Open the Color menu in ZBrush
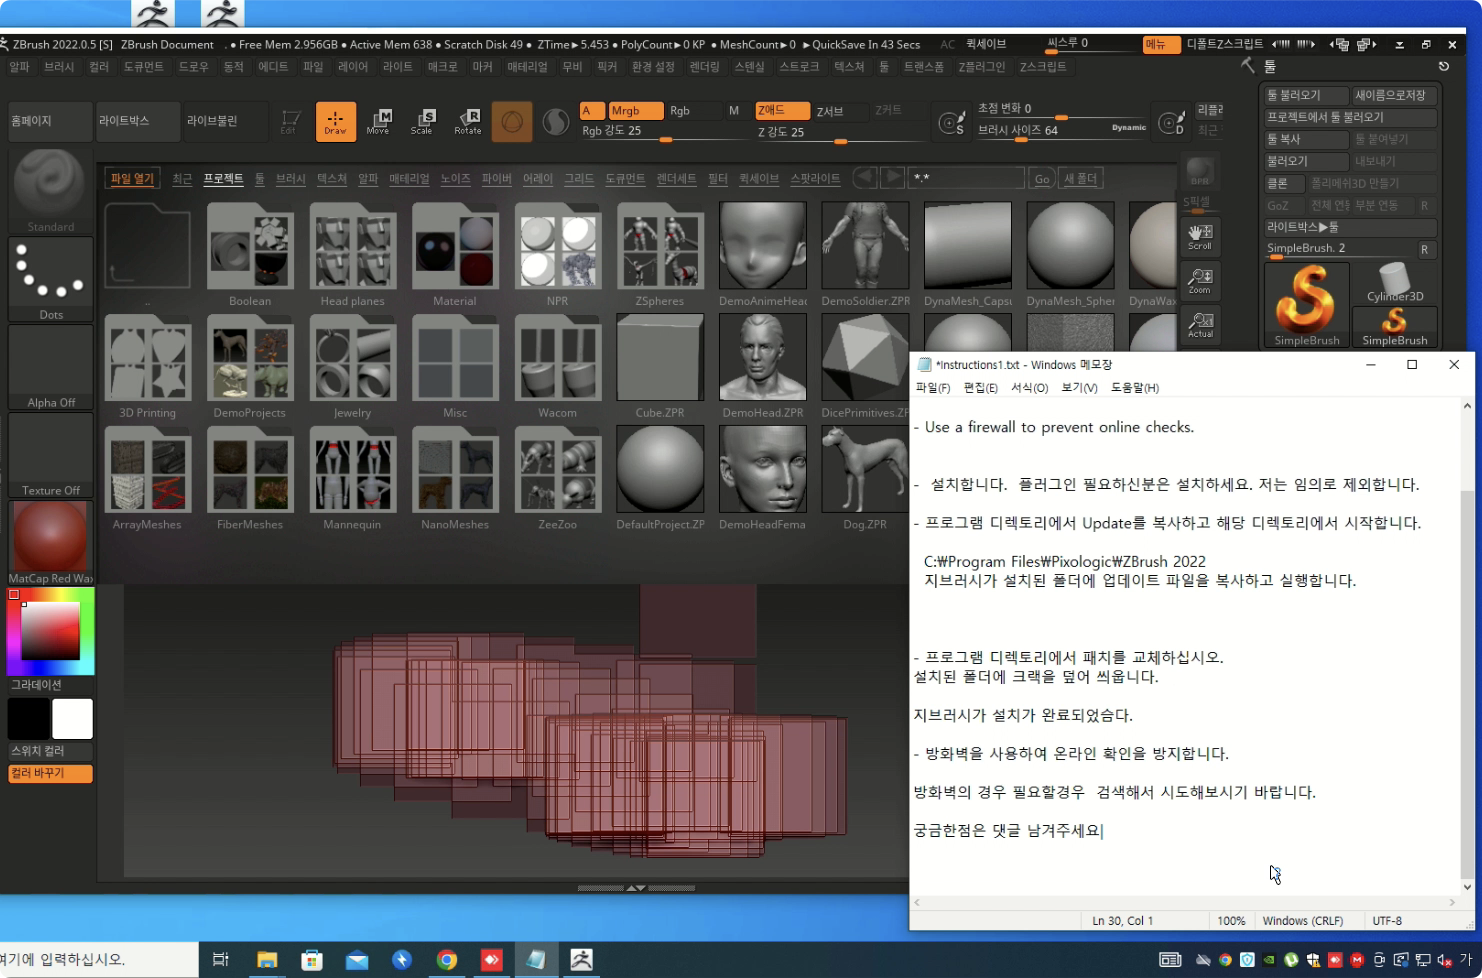 (x=99, y=66)
